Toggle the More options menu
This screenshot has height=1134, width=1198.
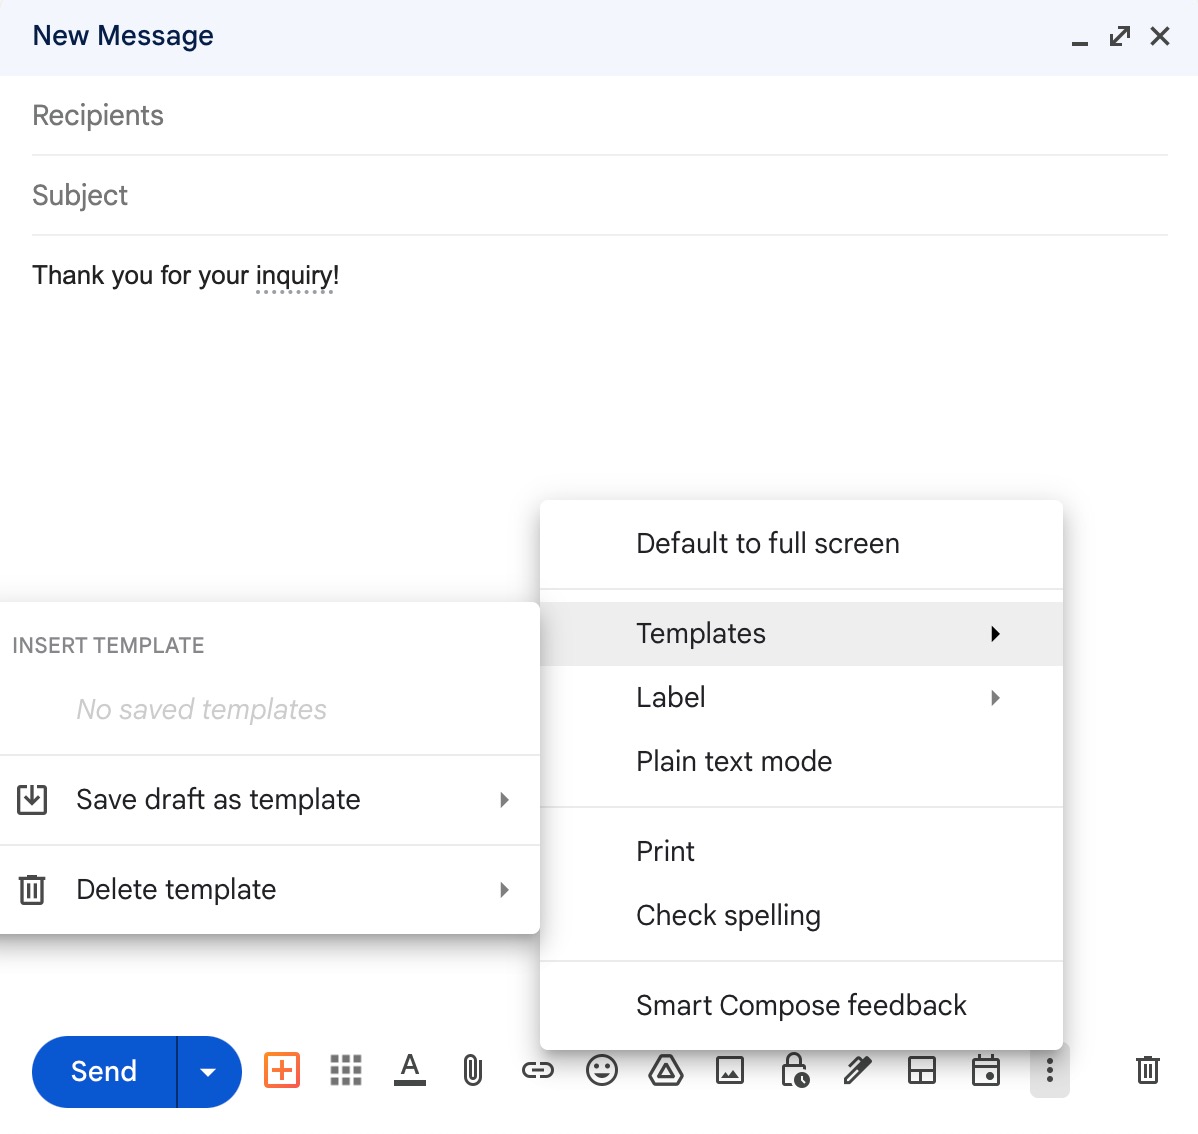click(1050, 1070)
